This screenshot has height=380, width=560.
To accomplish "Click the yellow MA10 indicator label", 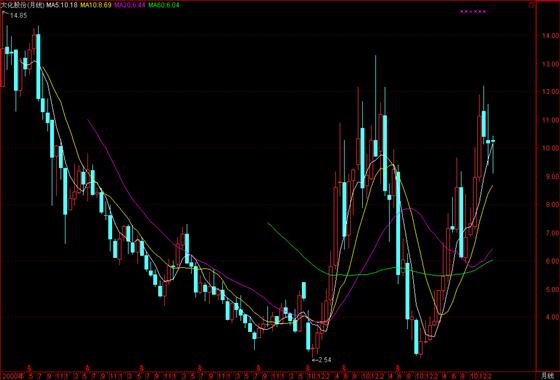I will pos(96,5).
